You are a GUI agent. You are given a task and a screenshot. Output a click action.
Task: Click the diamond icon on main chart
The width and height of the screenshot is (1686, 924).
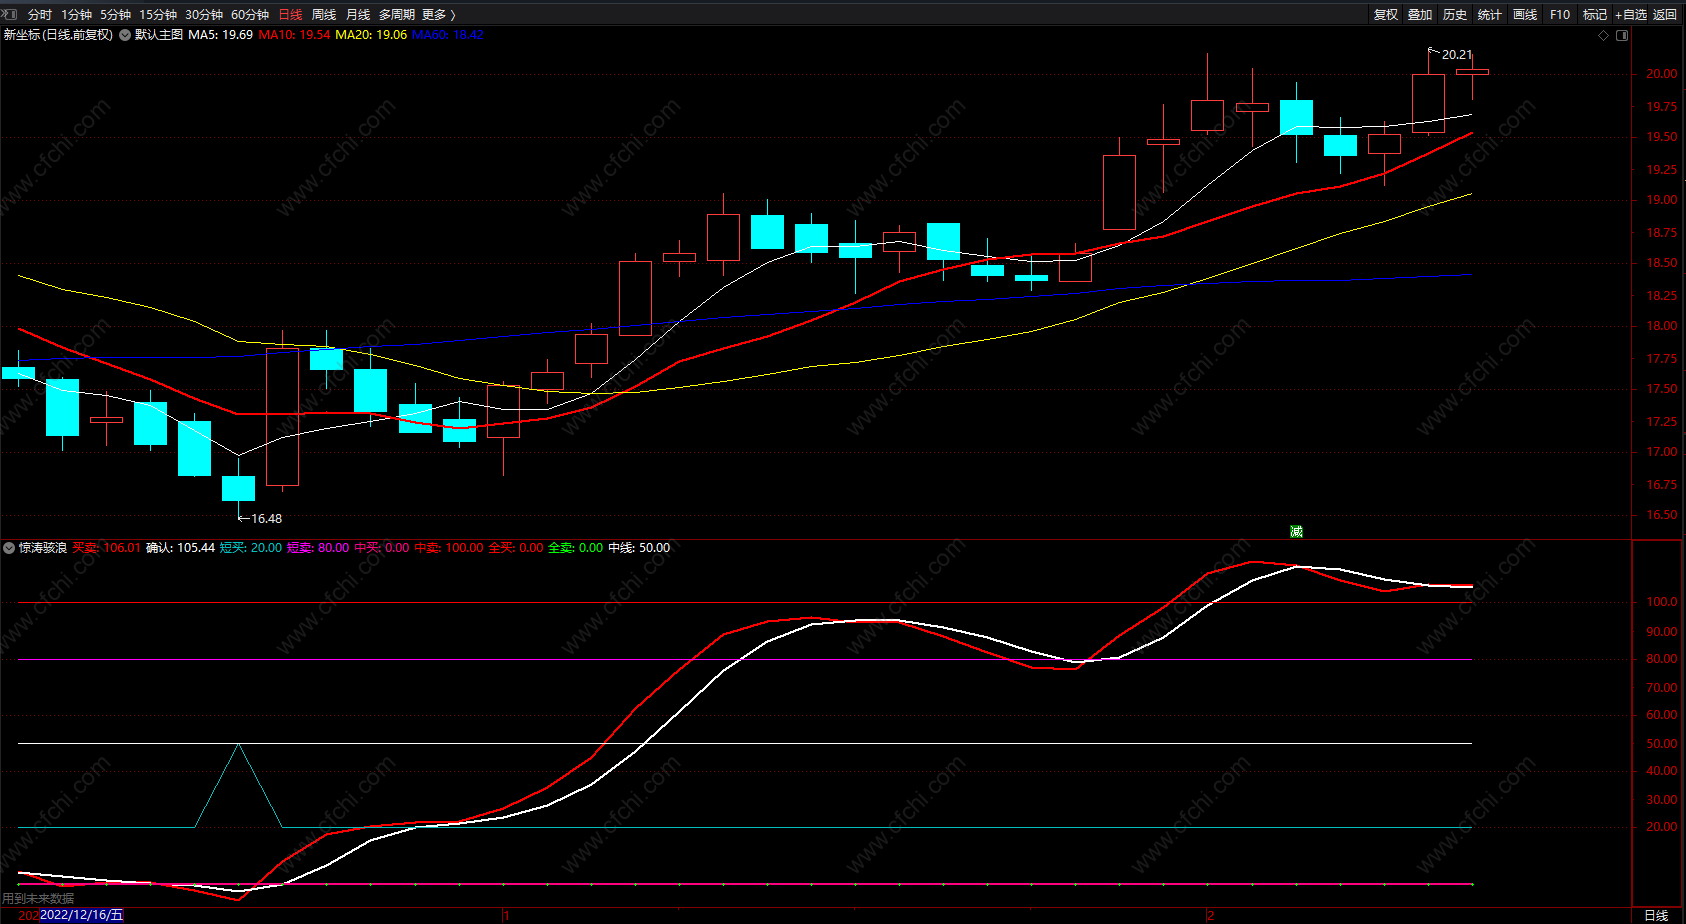[1604, 35]
